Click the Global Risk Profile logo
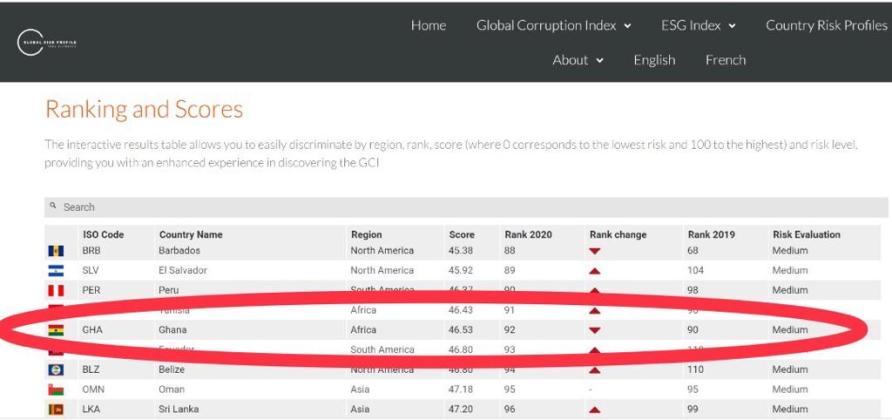892x420 pixels. (47, 43)
